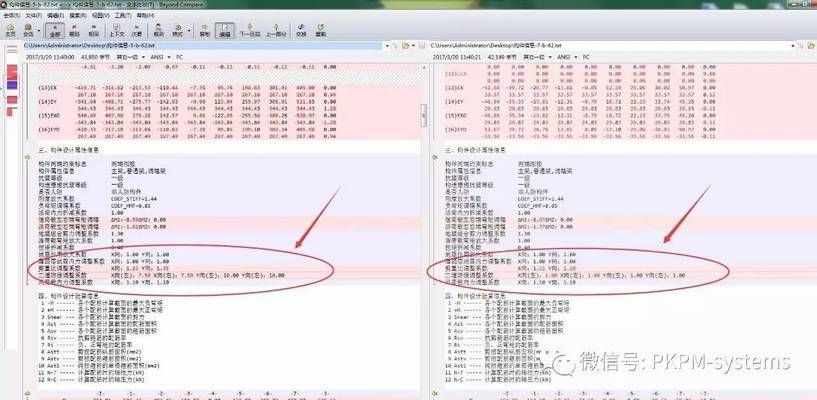Click the Format (格式) toolbar icon
The height and width of the screenshot is (400, 817).
pyautogui.click(x=178, y=30)
